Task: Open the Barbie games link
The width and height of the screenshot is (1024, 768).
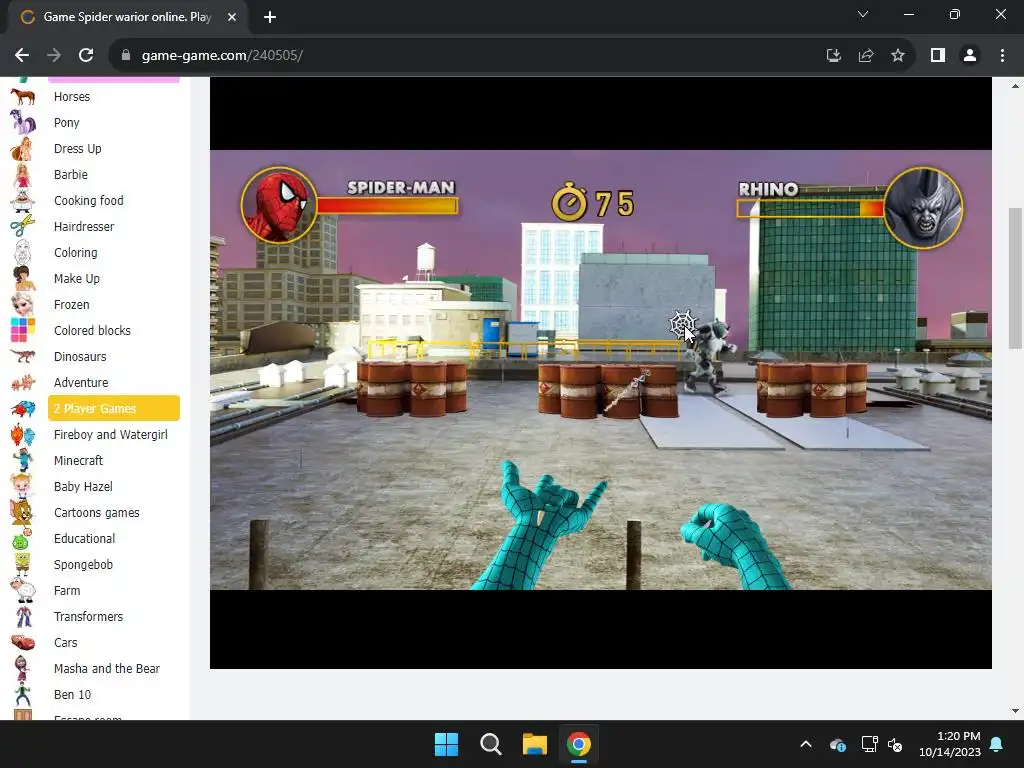Action: (x=71, y=174)
